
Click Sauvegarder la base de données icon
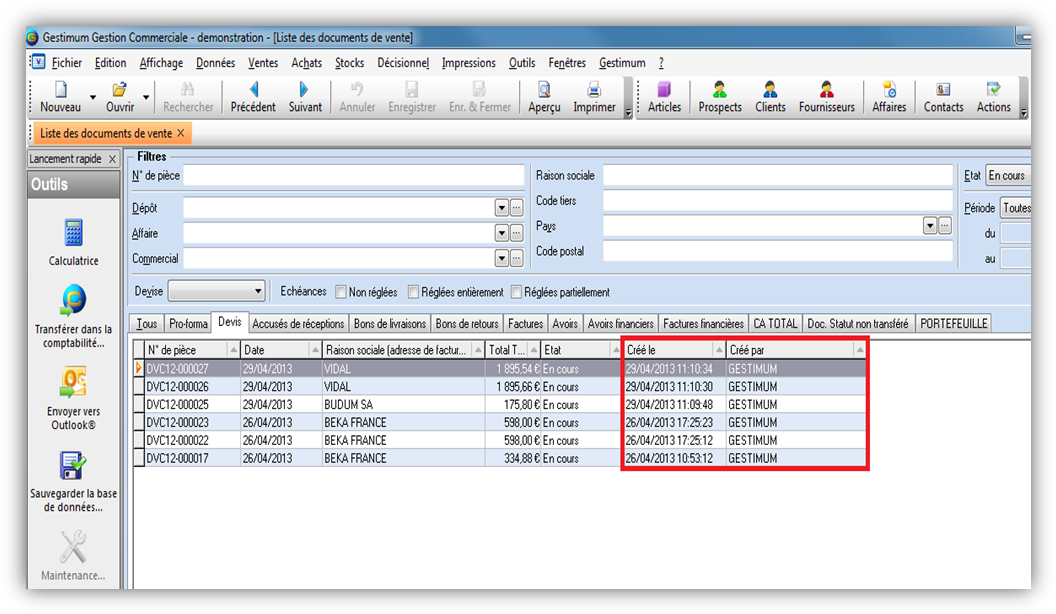click(x=73, y=465)
